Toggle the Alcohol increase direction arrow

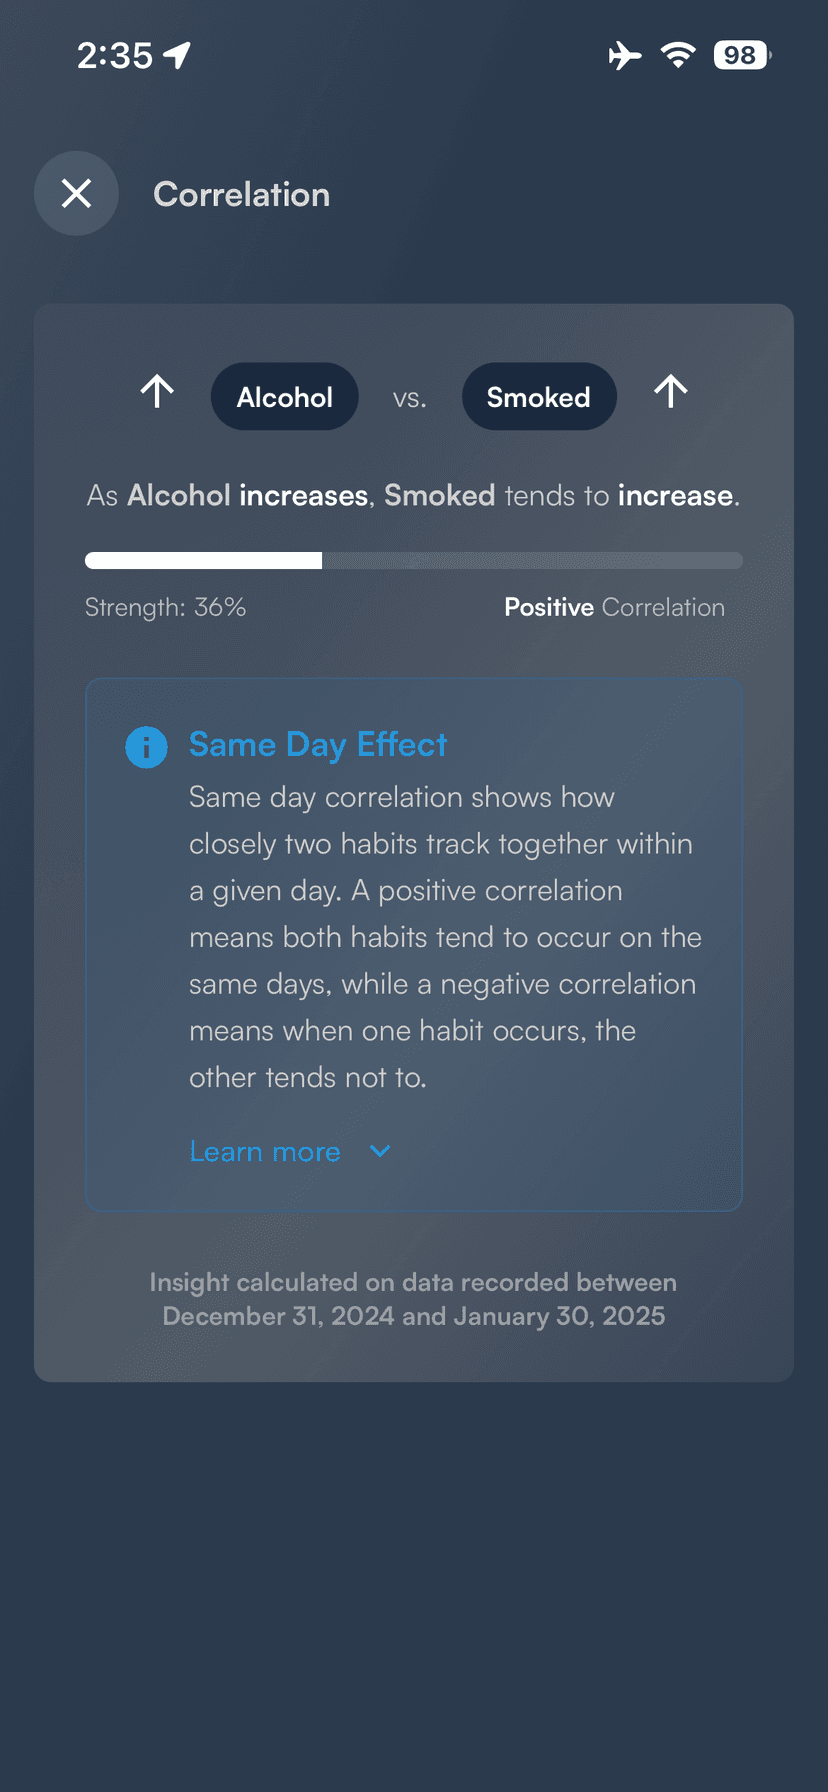tap(157, 393)
